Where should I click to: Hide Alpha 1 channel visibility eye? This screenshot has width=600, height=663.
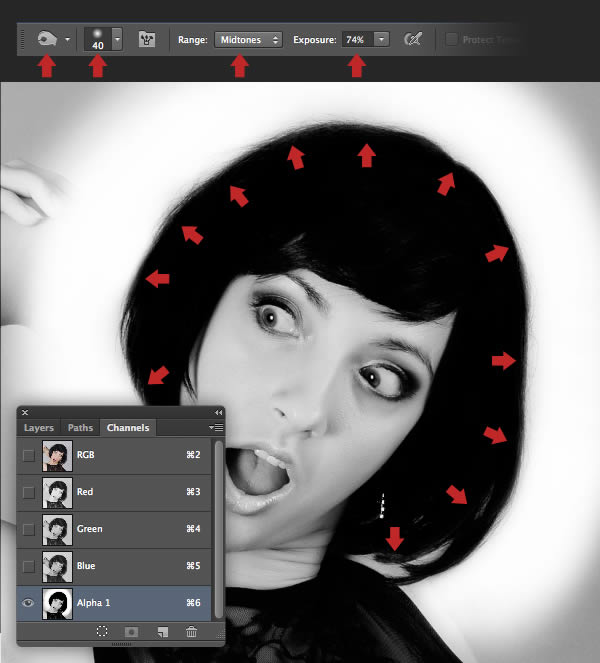pos(29,602)
